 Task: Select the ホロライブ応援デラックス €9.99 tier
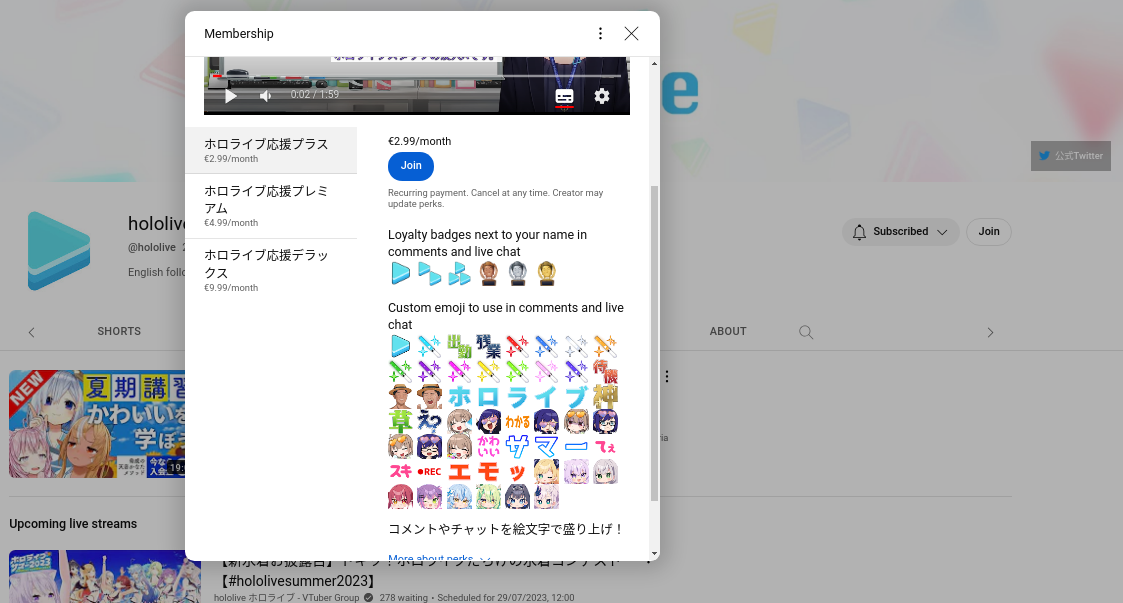click(x=271, y=271)
